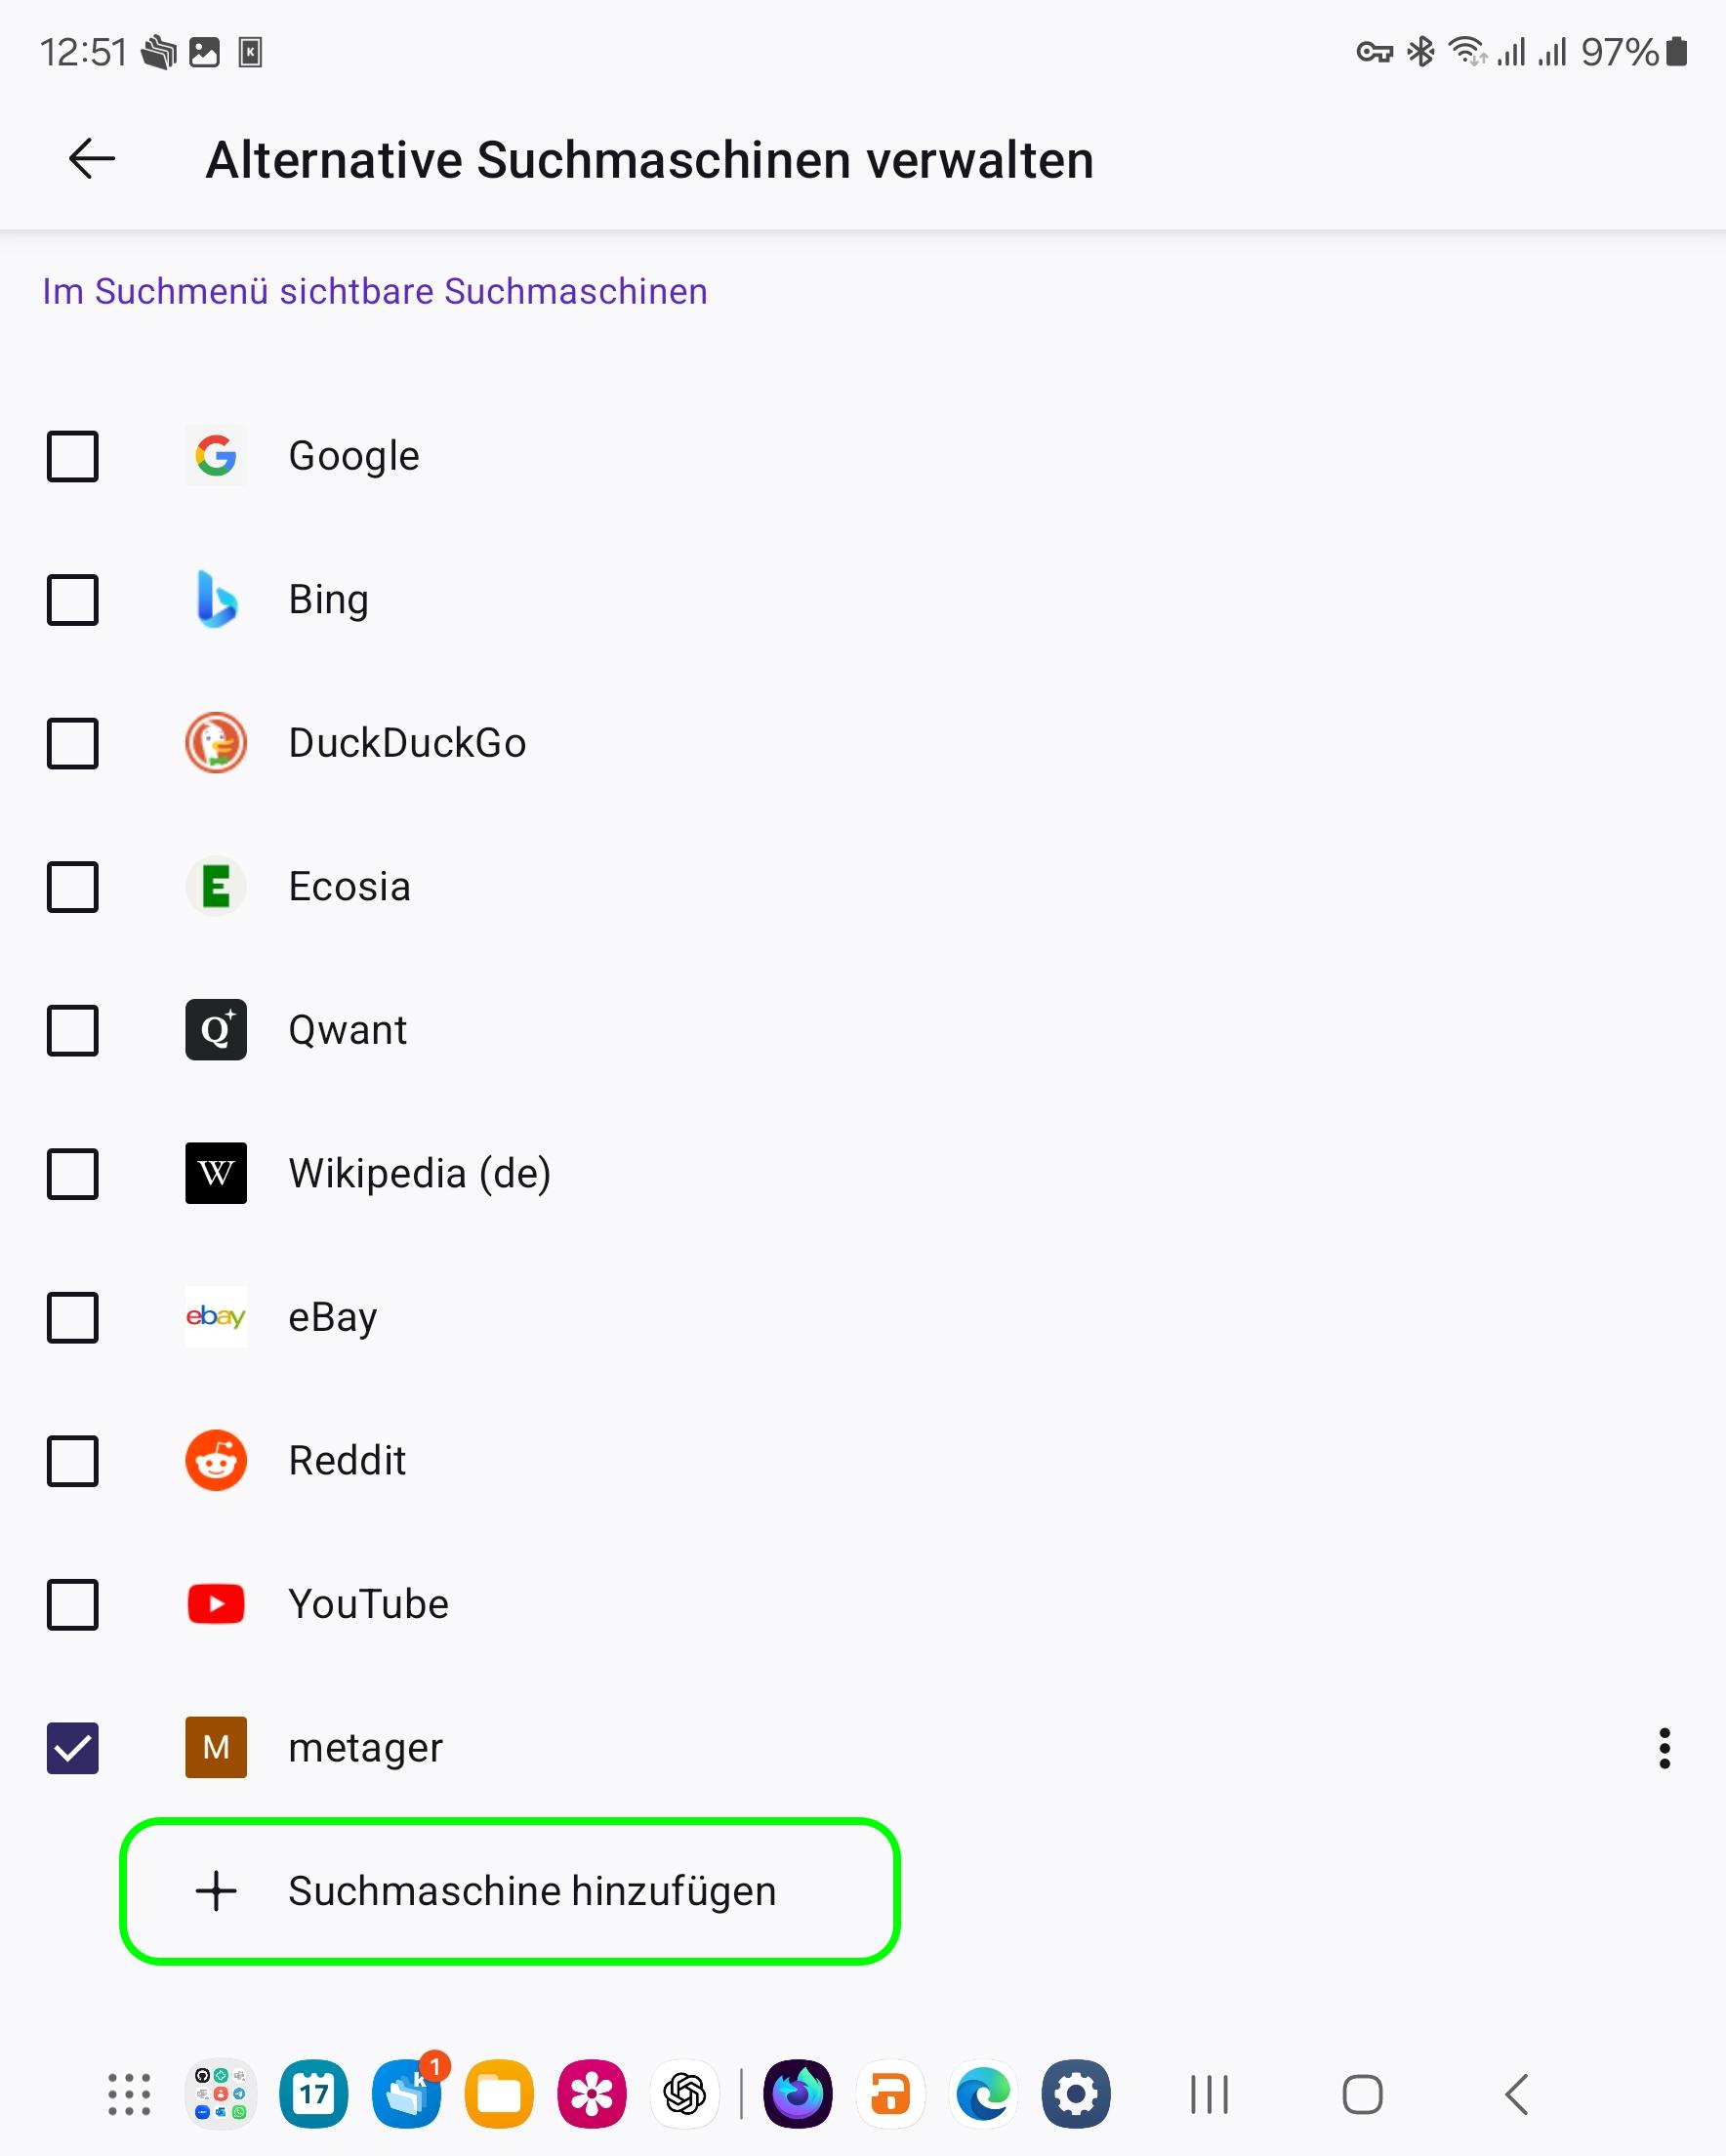The image size is (1726, 2156).
Task: Open Settings gear app in taskbar
Action: [1076, 2094]
